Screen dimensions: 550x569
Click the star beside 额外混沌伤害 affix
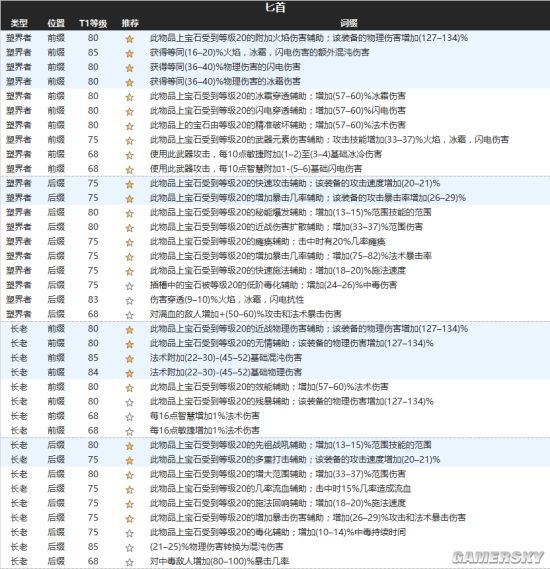130,53
